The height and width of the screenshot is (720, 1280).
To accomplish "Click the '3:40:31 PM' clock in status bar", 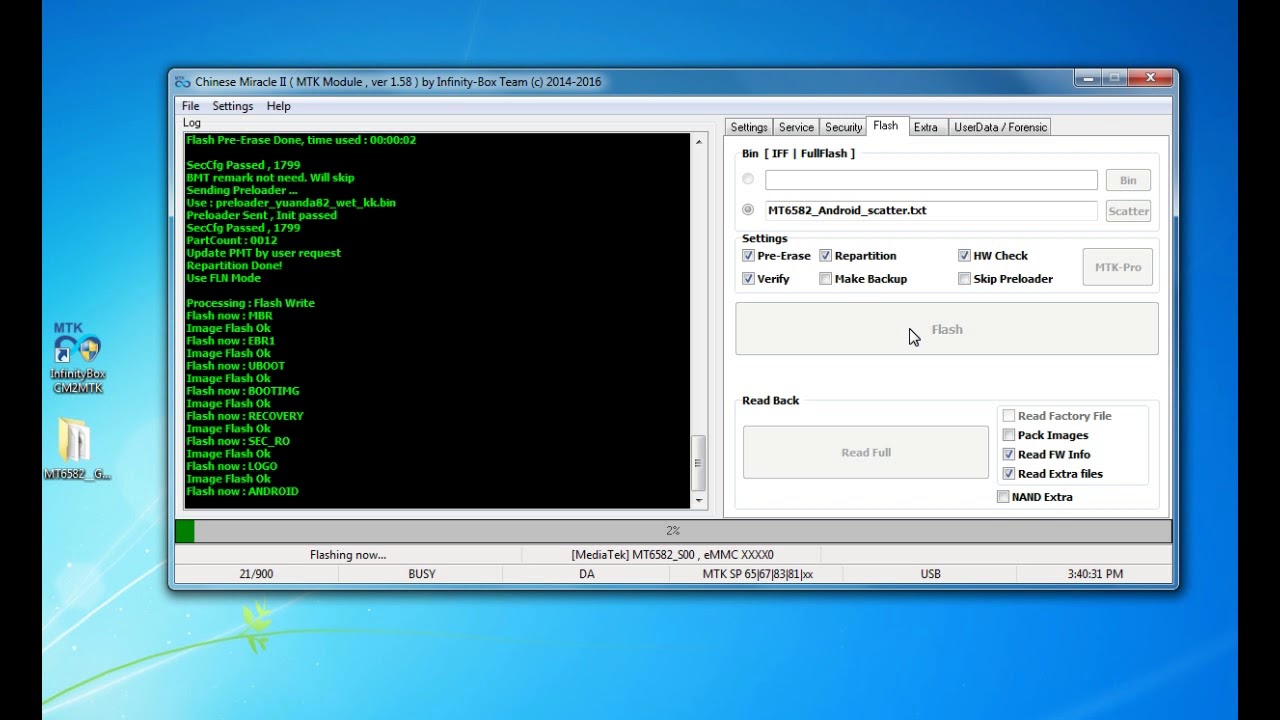I will [1094, 574].
